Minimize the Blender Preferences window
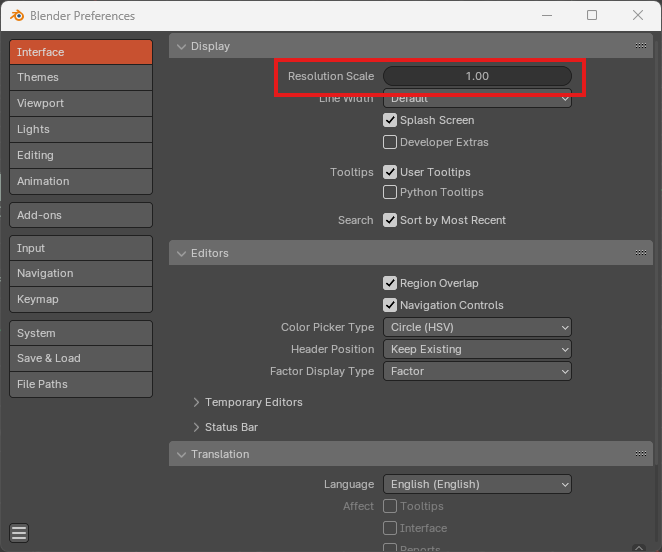 pyautogui.click(x=547, y=16)
